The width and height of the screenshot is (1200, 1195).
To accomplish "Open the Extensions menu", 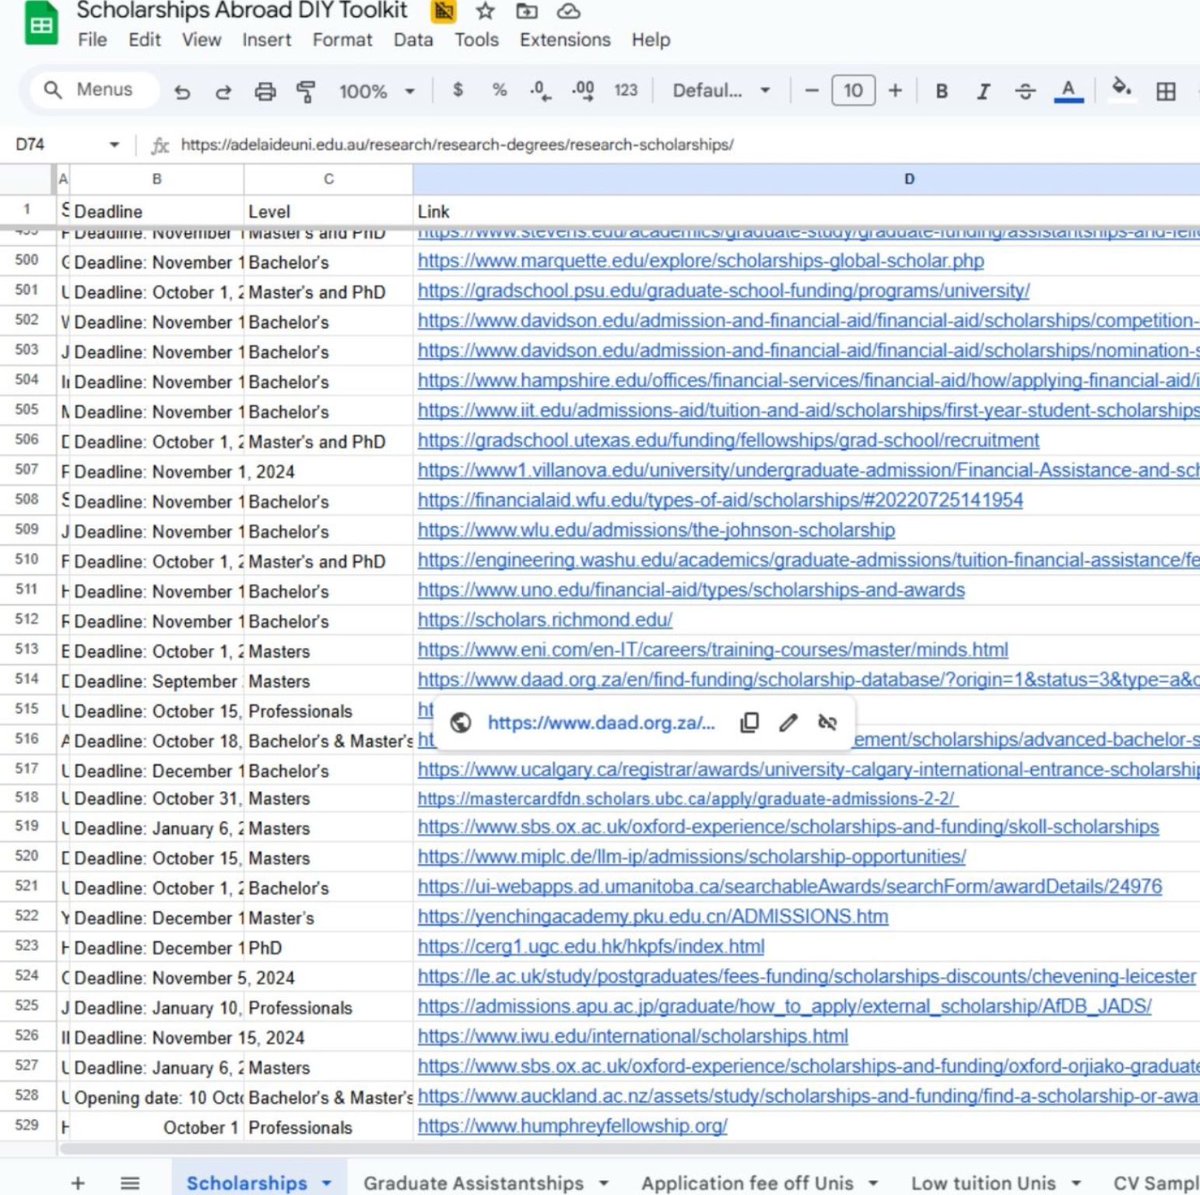I will [x=565, y=40].
